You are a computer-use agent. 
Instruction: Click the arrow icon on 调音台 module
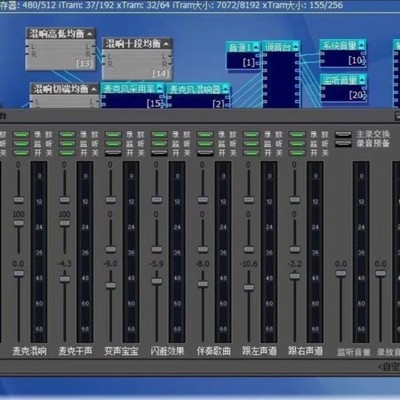pyautogui.click(x=296, y=47)
